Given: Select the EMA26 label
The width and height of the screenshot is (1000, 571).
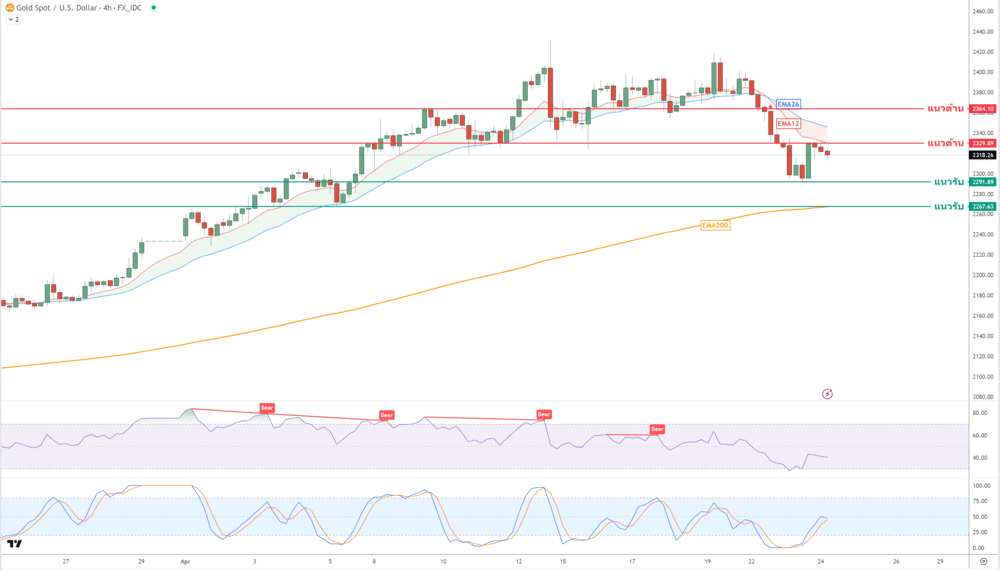Looking at the screenshot, I should click(x=788, y=104).
